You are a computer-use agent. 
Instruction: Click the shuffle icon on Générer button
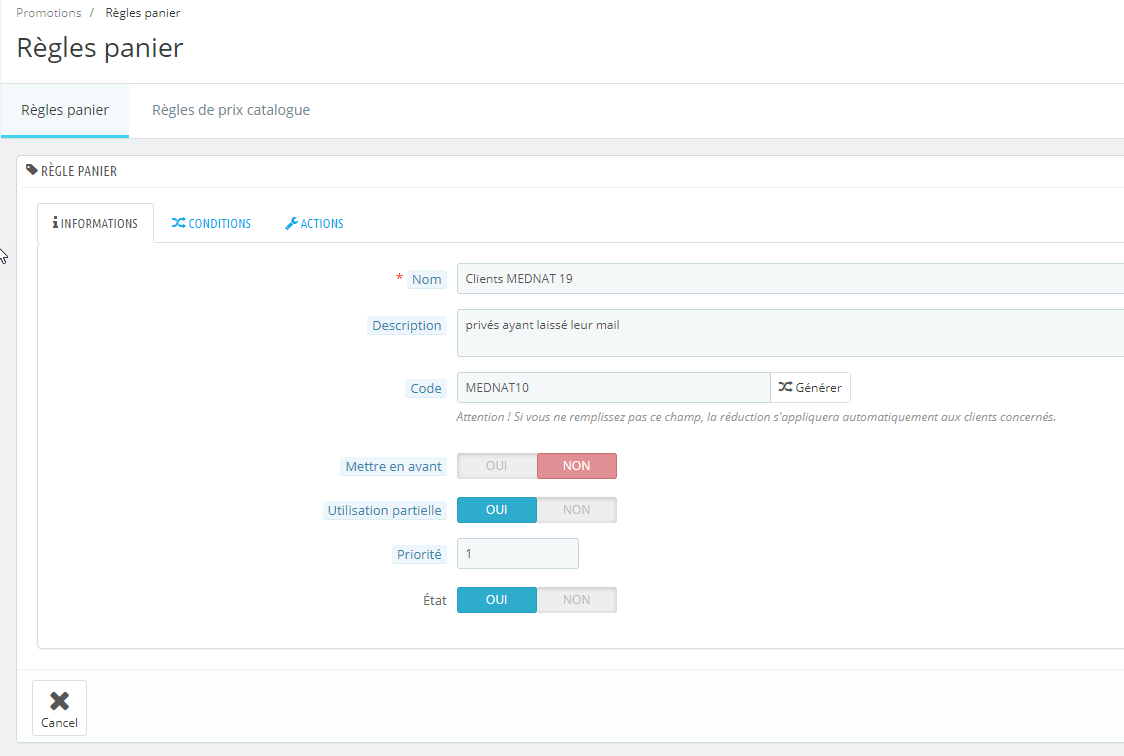pyautogui.click(x=786, y=387)
